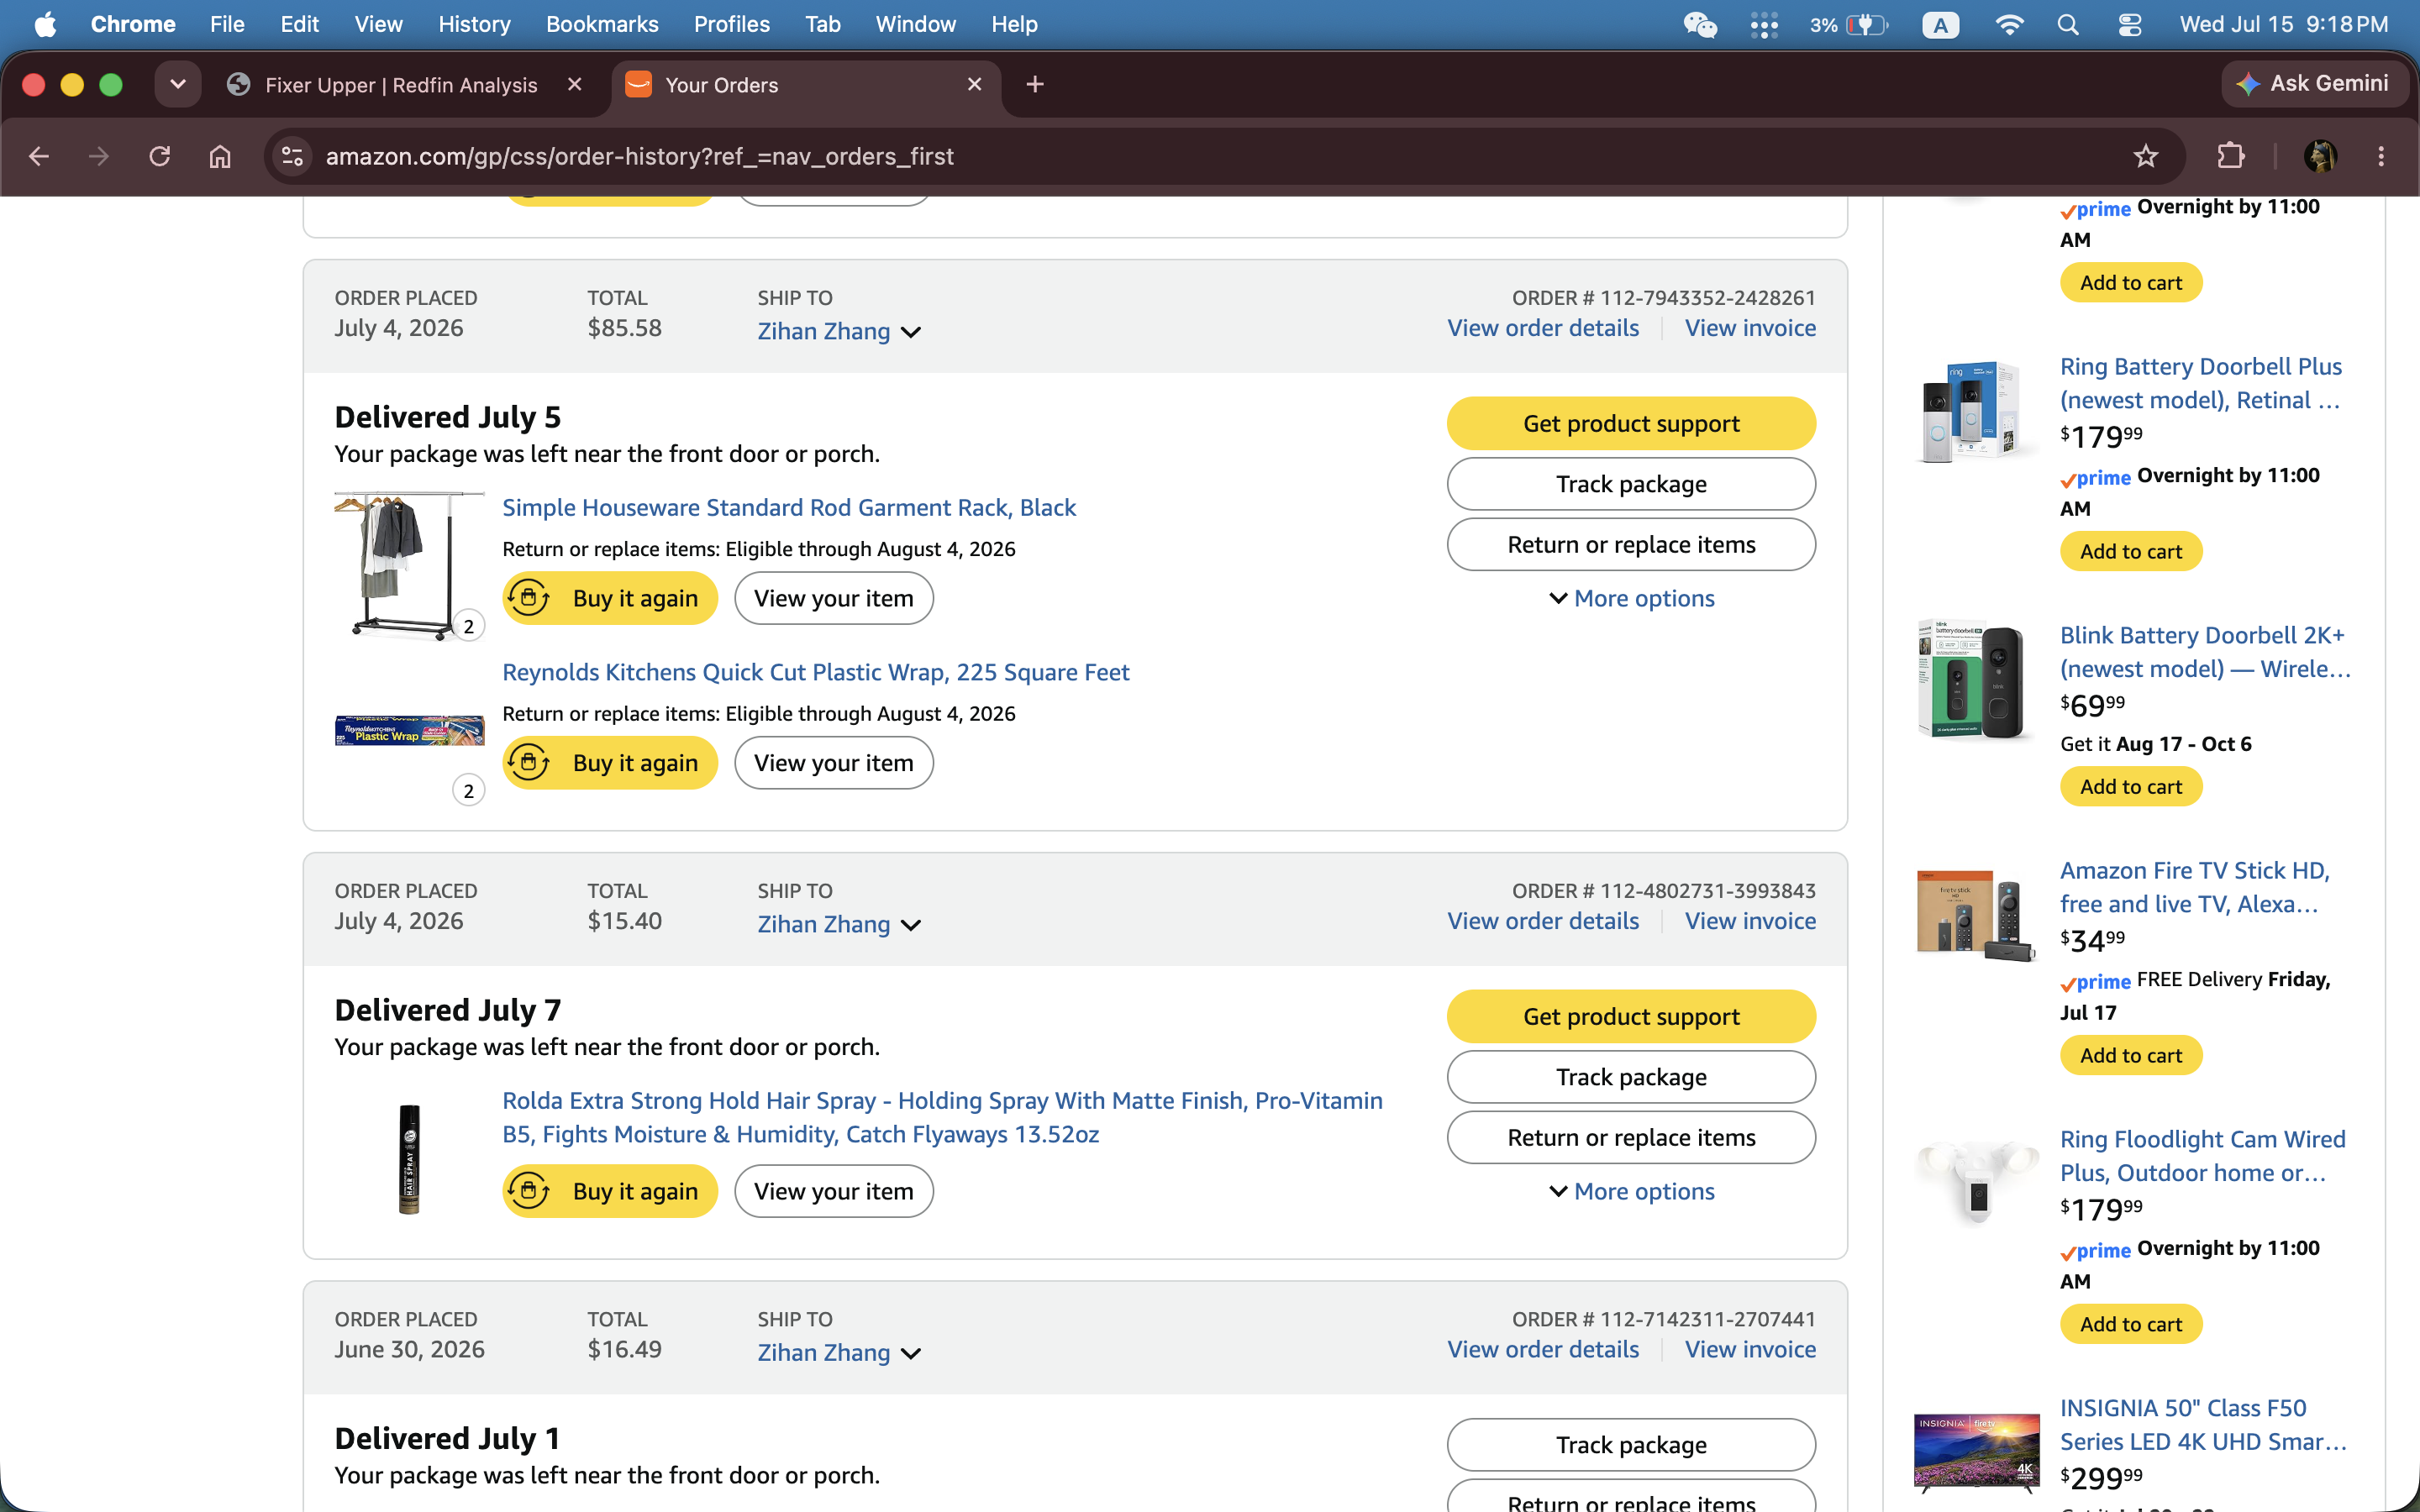Get product support for July 7 delivery
Viewport: 2420px width, 1512px height.
1631,1016
